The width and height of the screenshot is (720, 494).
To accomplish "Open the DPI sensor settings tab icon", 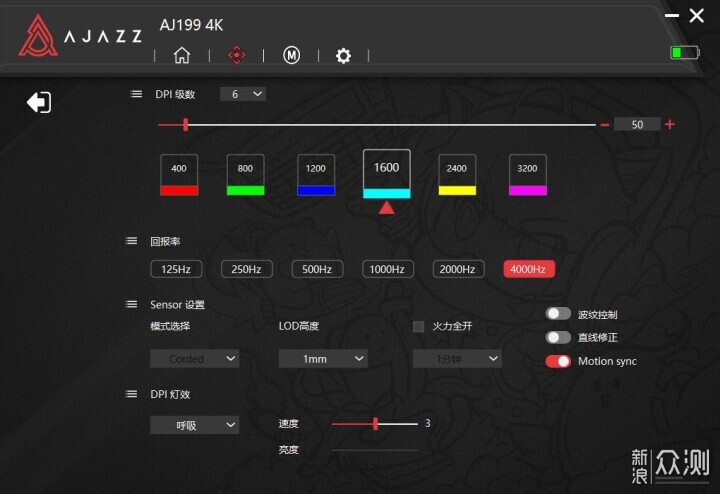I will tap(236, 55).
